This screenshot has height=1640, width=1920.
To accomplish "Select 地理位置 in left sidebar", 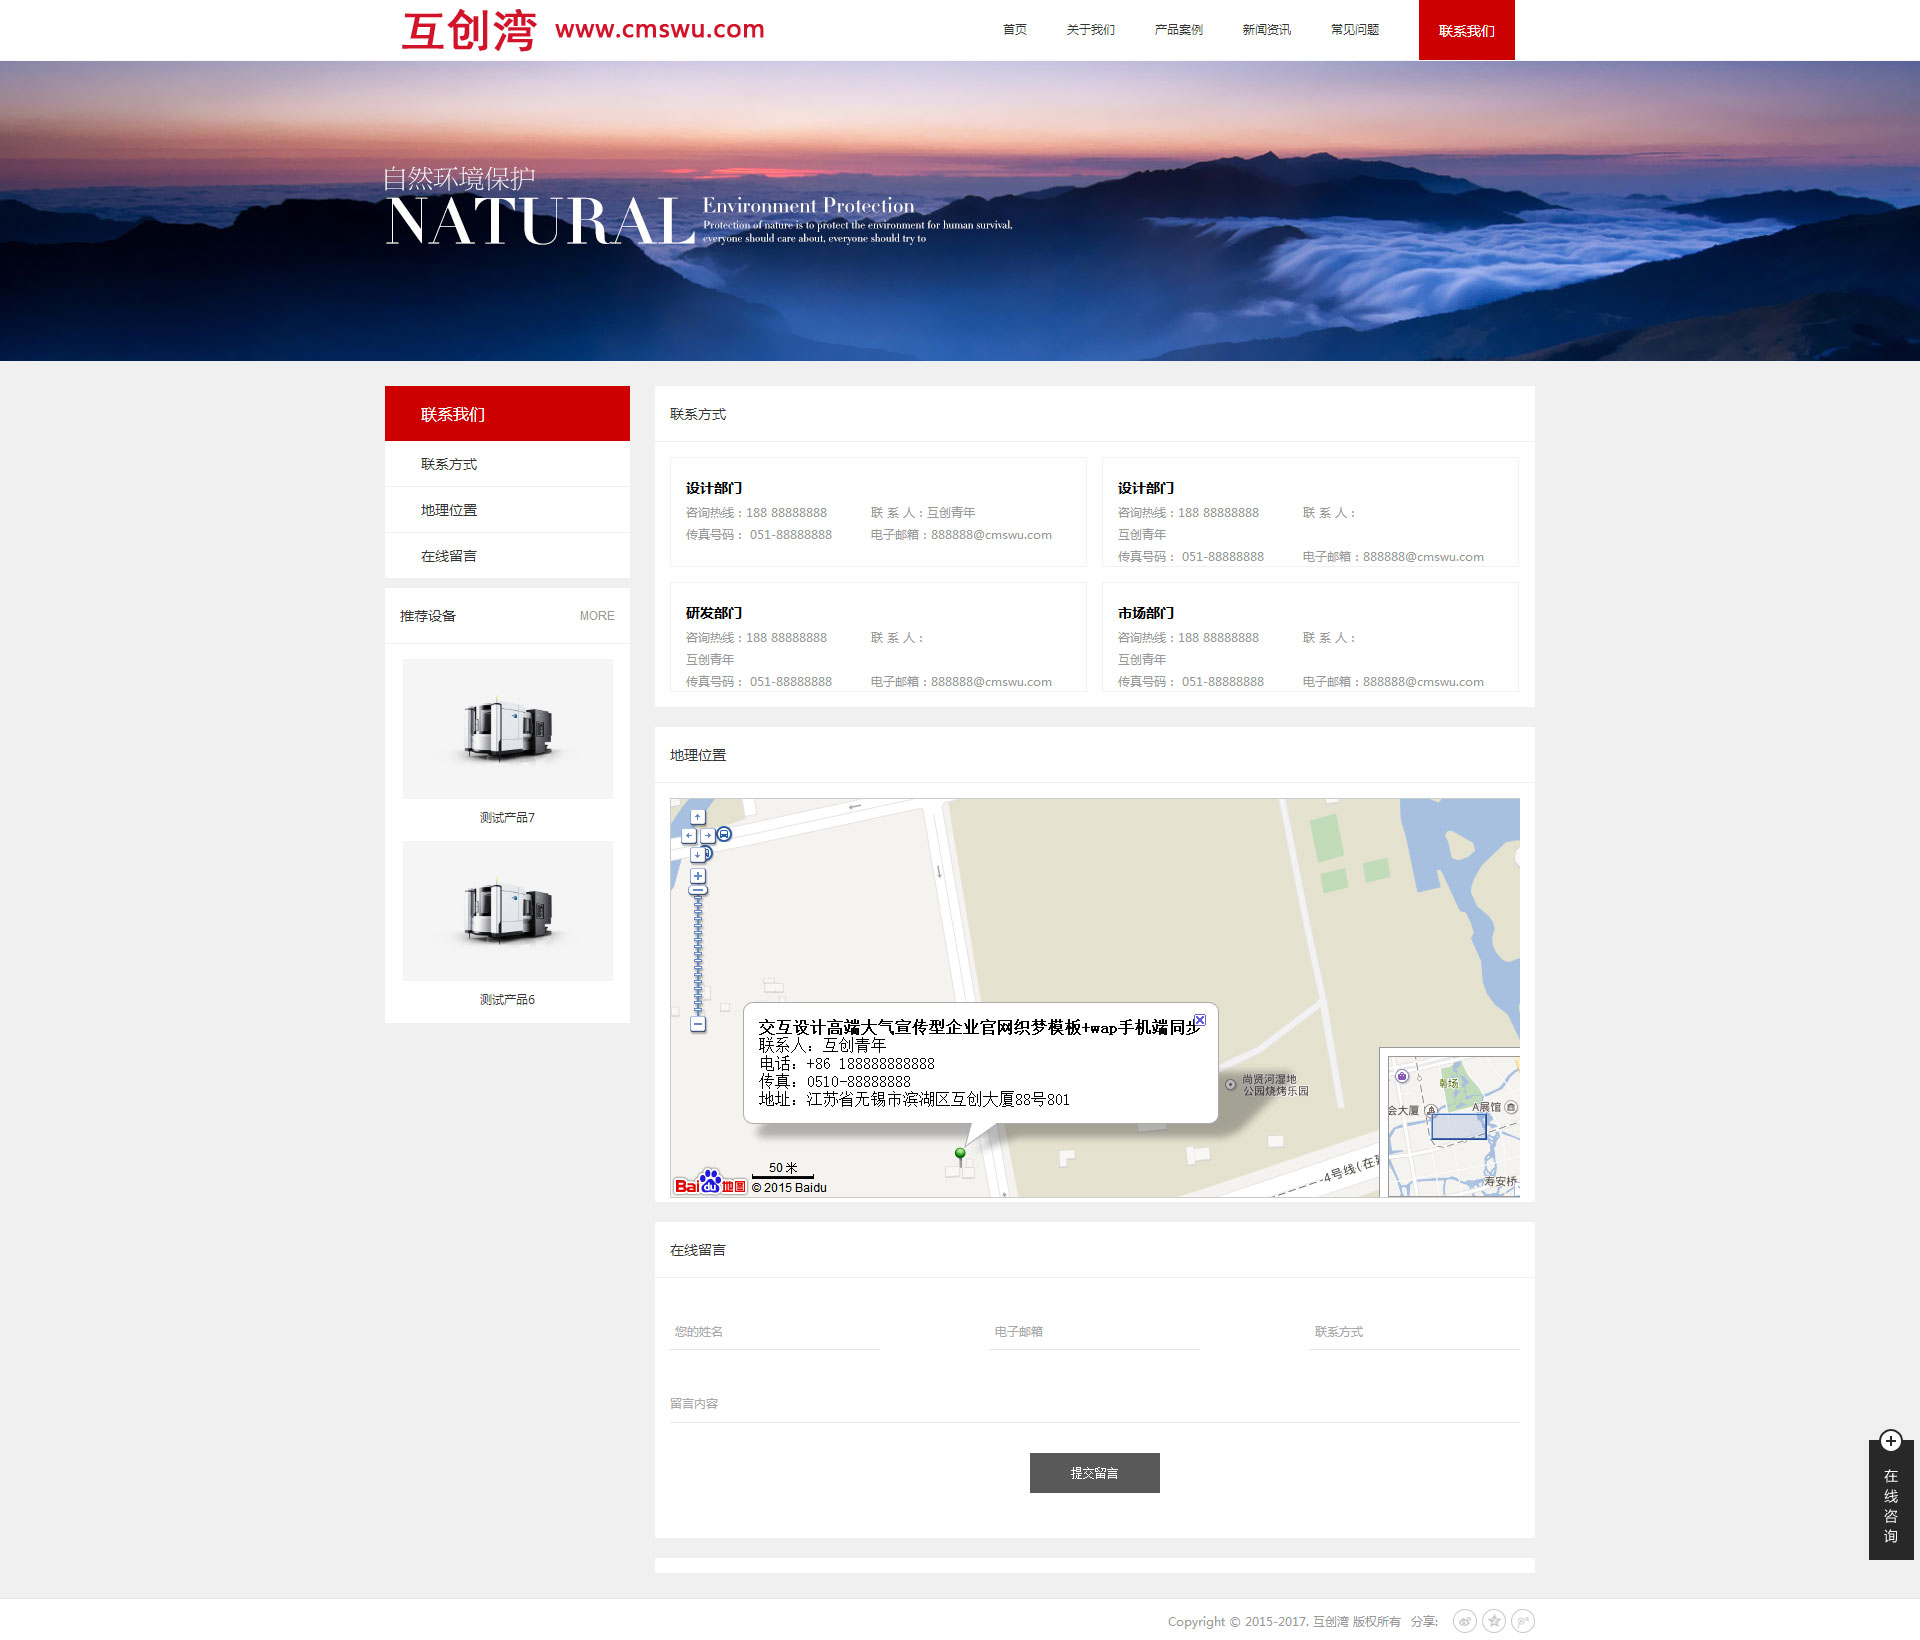I will [x=449, y=510].
